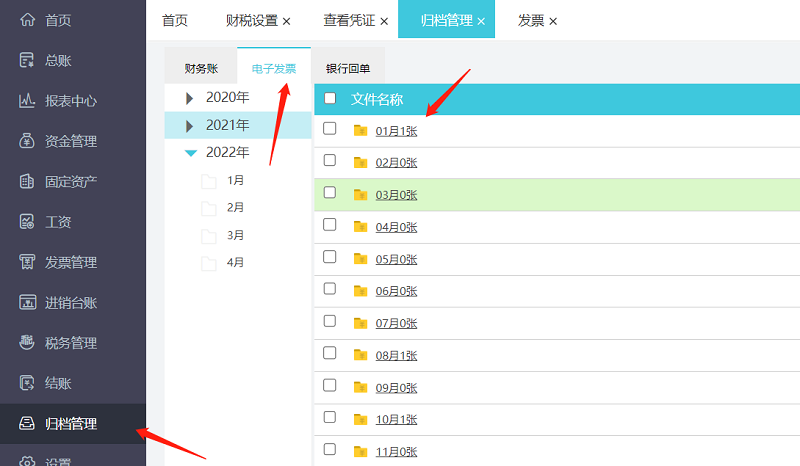Collapse the 2022年 tree node
800x466 pixels.
click(x=190, y=153)
